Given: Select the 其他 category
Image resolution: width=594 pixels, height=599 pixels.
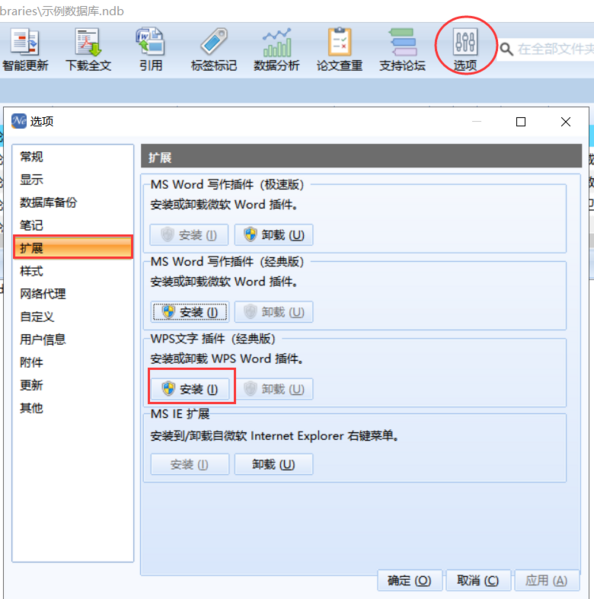Looking at the screenshot, I should point(73,408).
